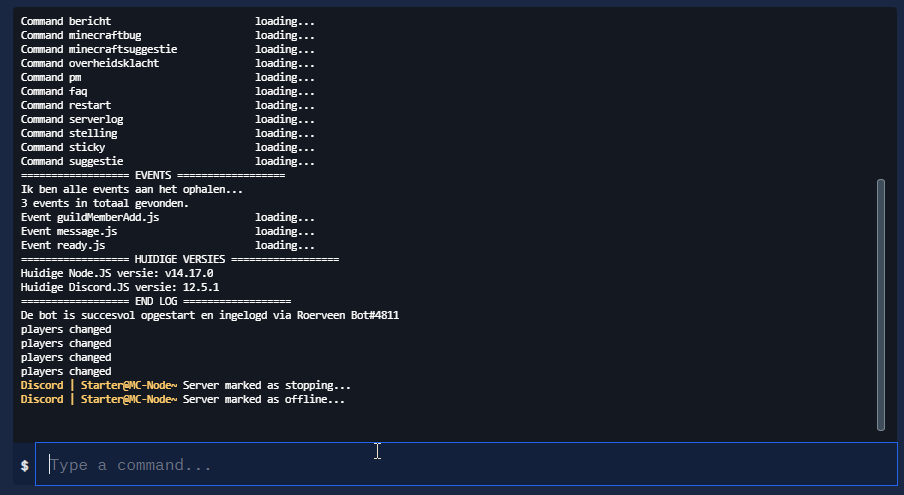This screenshot has height=495, width=904.
Task: Select the "Command overheidsklacht" log entry
Action: click(90, 63)
